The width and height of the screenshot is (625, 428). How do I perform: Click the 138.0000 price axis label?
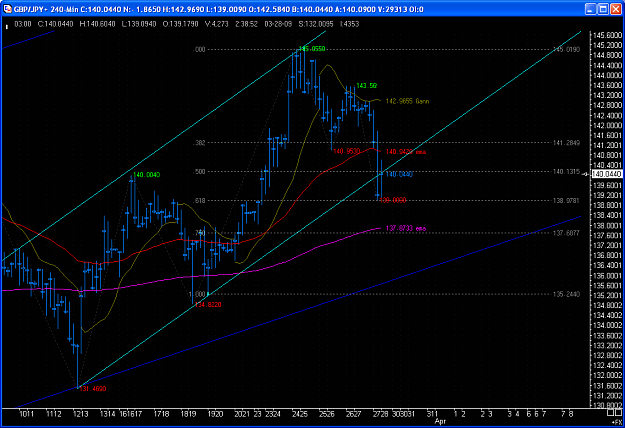pyautogui.click(x=607, y=225)
